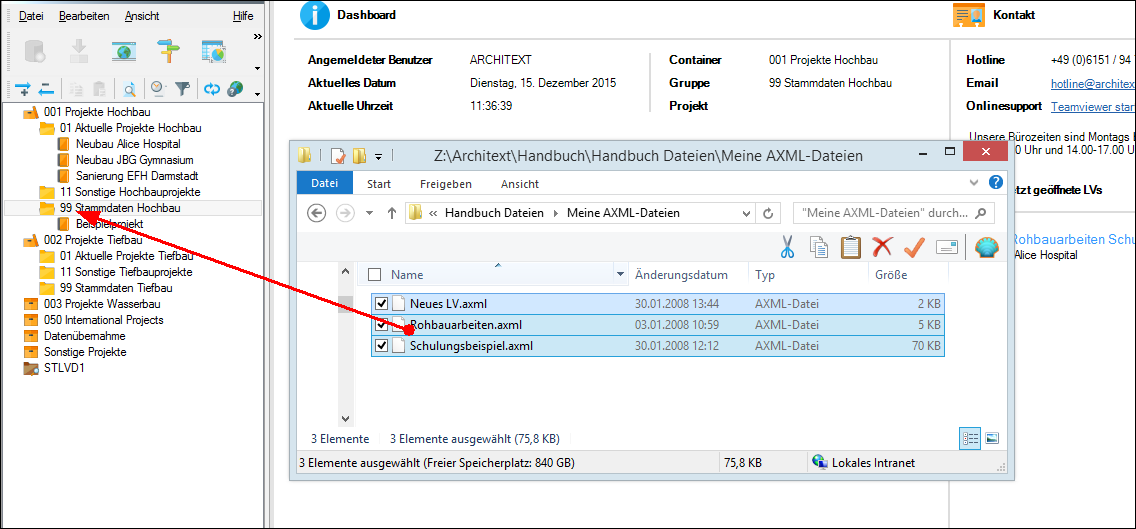The height and width of the screenshot is (529, 1136).
Task: Click the properties quick-access icon in Explorer title
Action: click(337, 155)
